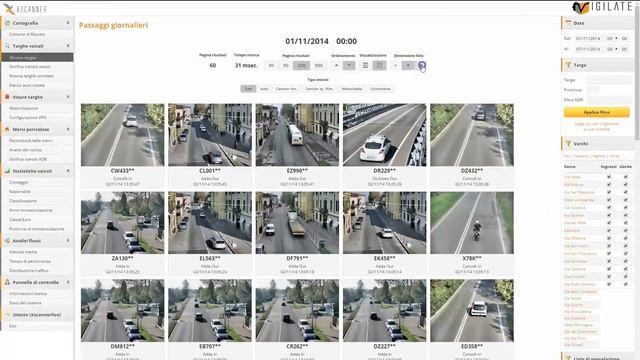Collapse the Pannello di controllo section arrow

pyautogui.click(x=68, y=282)
